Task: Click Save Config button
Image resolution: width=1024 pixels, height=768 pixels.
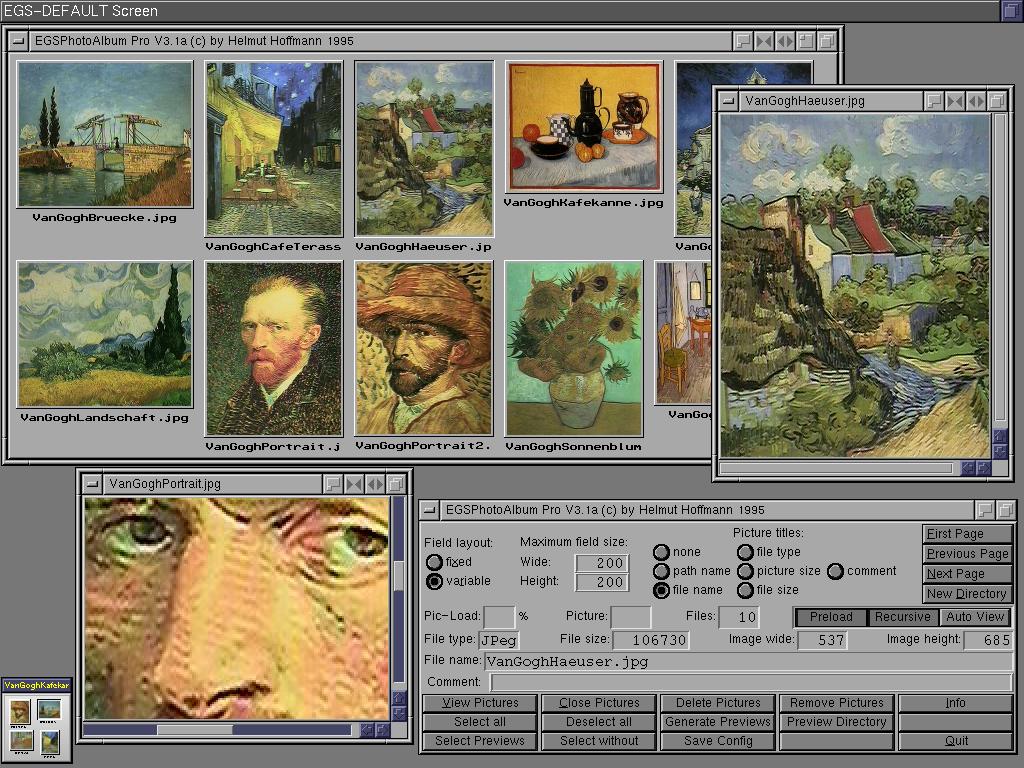Action: (x=718, y=741)
